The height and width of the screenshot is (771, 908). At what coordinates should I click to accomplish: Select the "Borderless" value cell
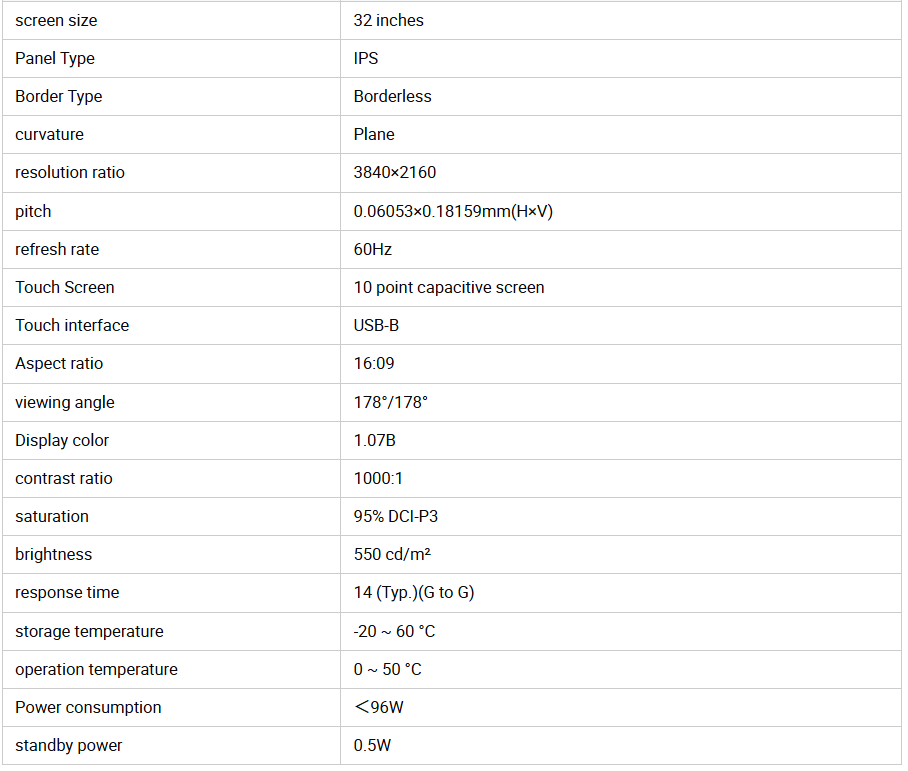pyautogui.click(x=392, y=96)
